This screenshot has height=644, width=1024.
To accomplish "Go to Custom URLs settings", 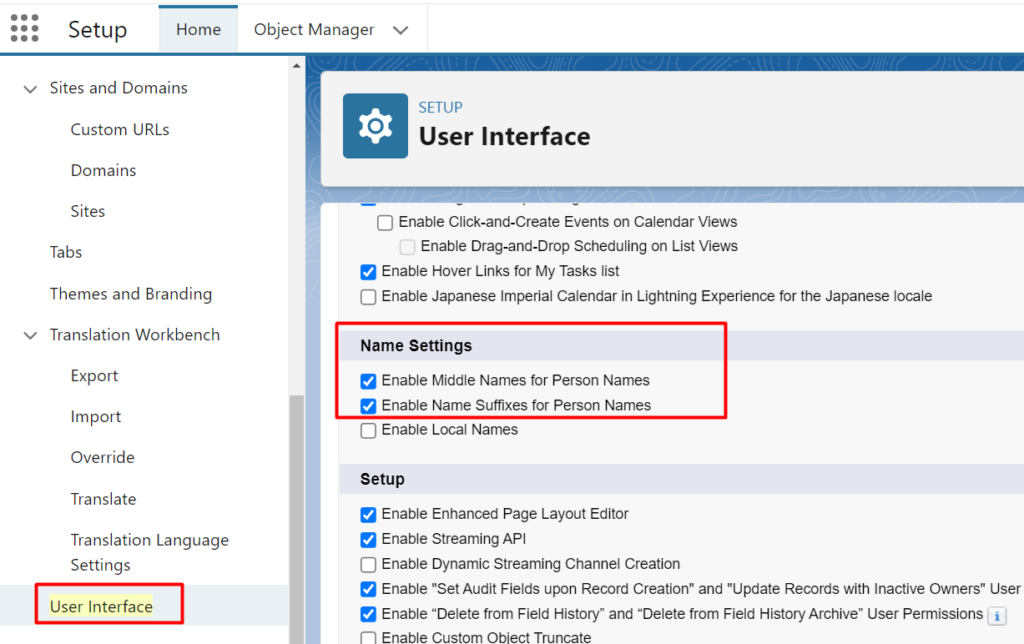I will tap(120, 130).
